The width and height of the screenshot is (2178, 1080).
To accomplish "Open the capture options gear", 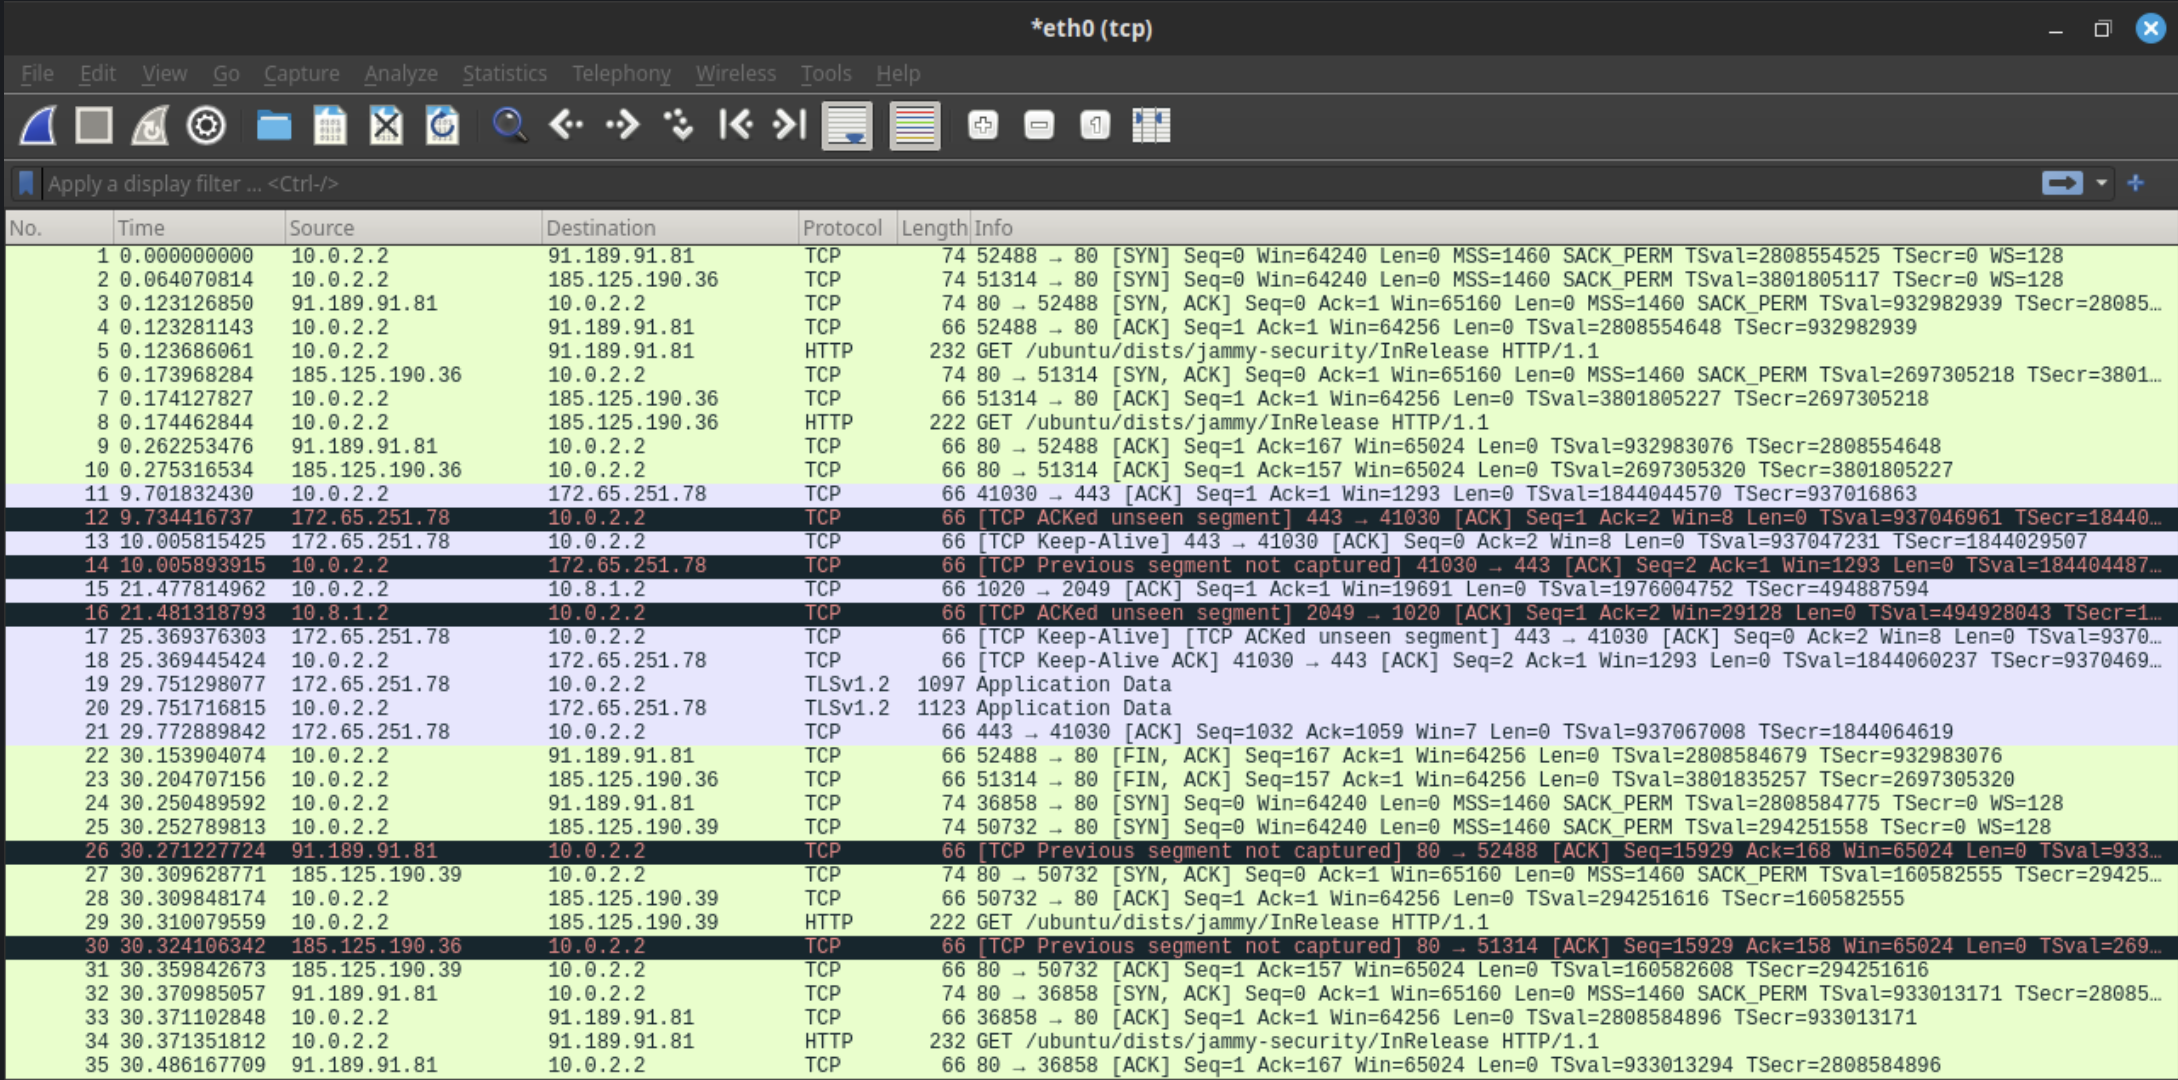I will (205, 125).
